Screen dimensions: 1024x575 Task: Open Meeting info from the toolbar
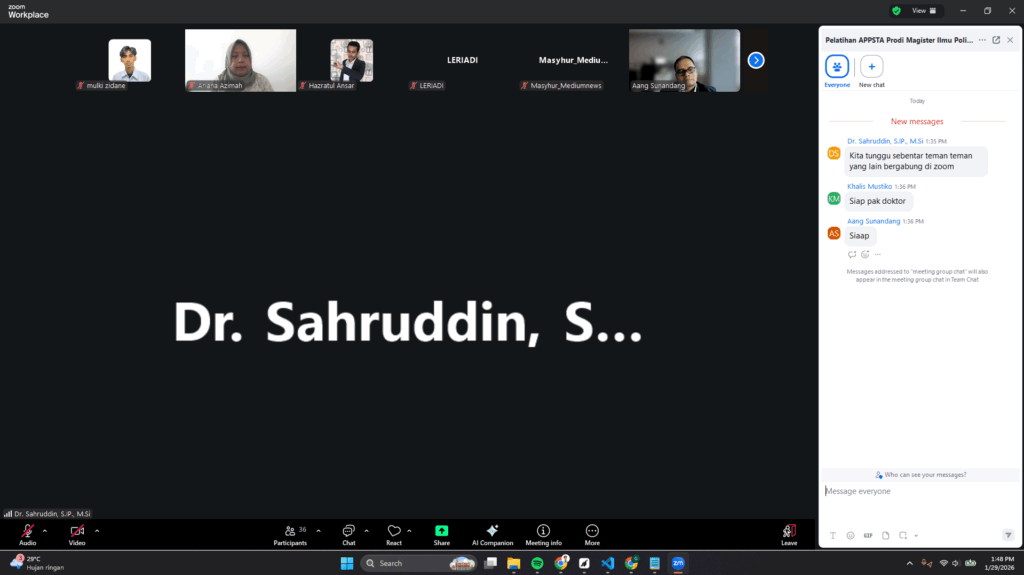(x=543, y=531)
